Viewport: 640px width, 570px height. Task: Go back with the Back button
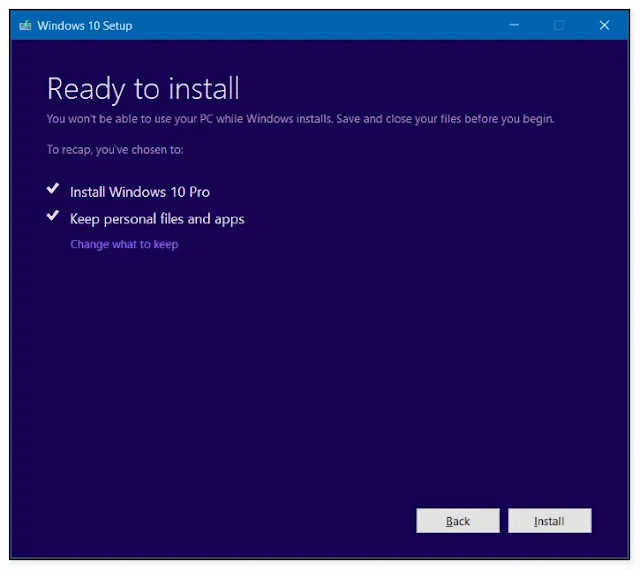[458, 521]
